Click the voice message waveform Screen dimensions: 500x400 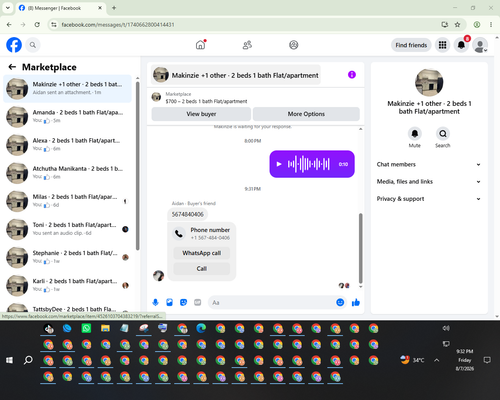(309, 164)
